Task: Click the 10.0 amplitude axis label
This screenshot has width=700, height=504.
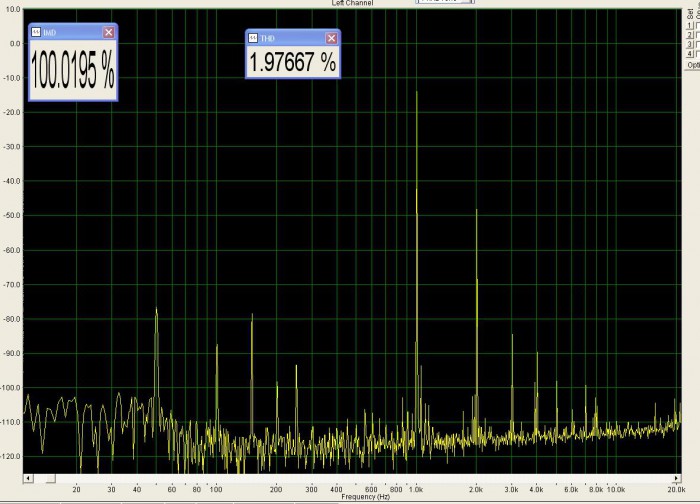Action: 14,9
